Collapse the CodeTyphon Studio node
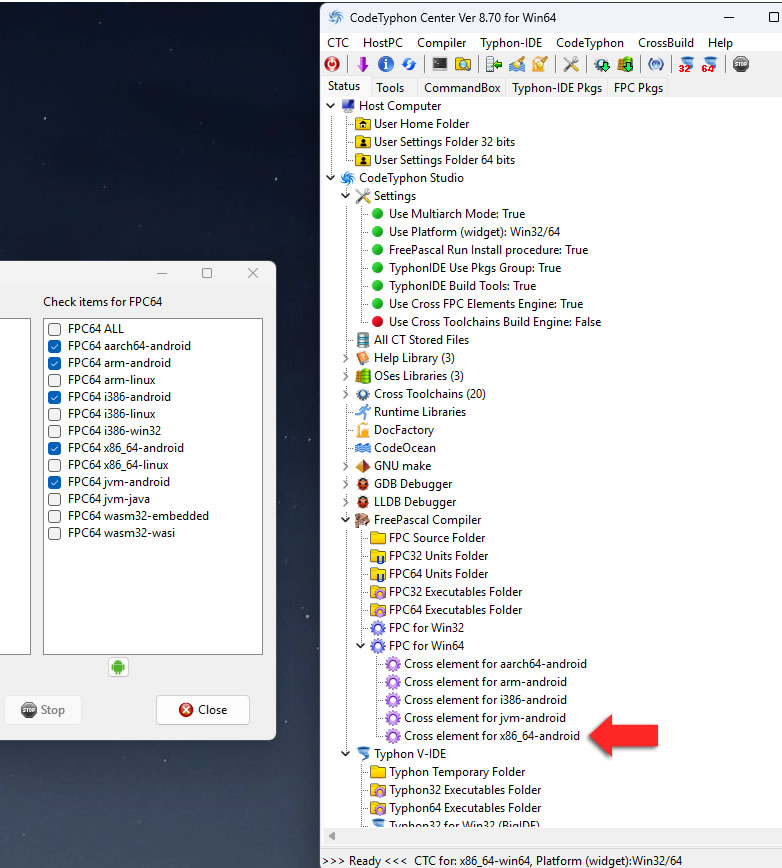 coord(331,178)
